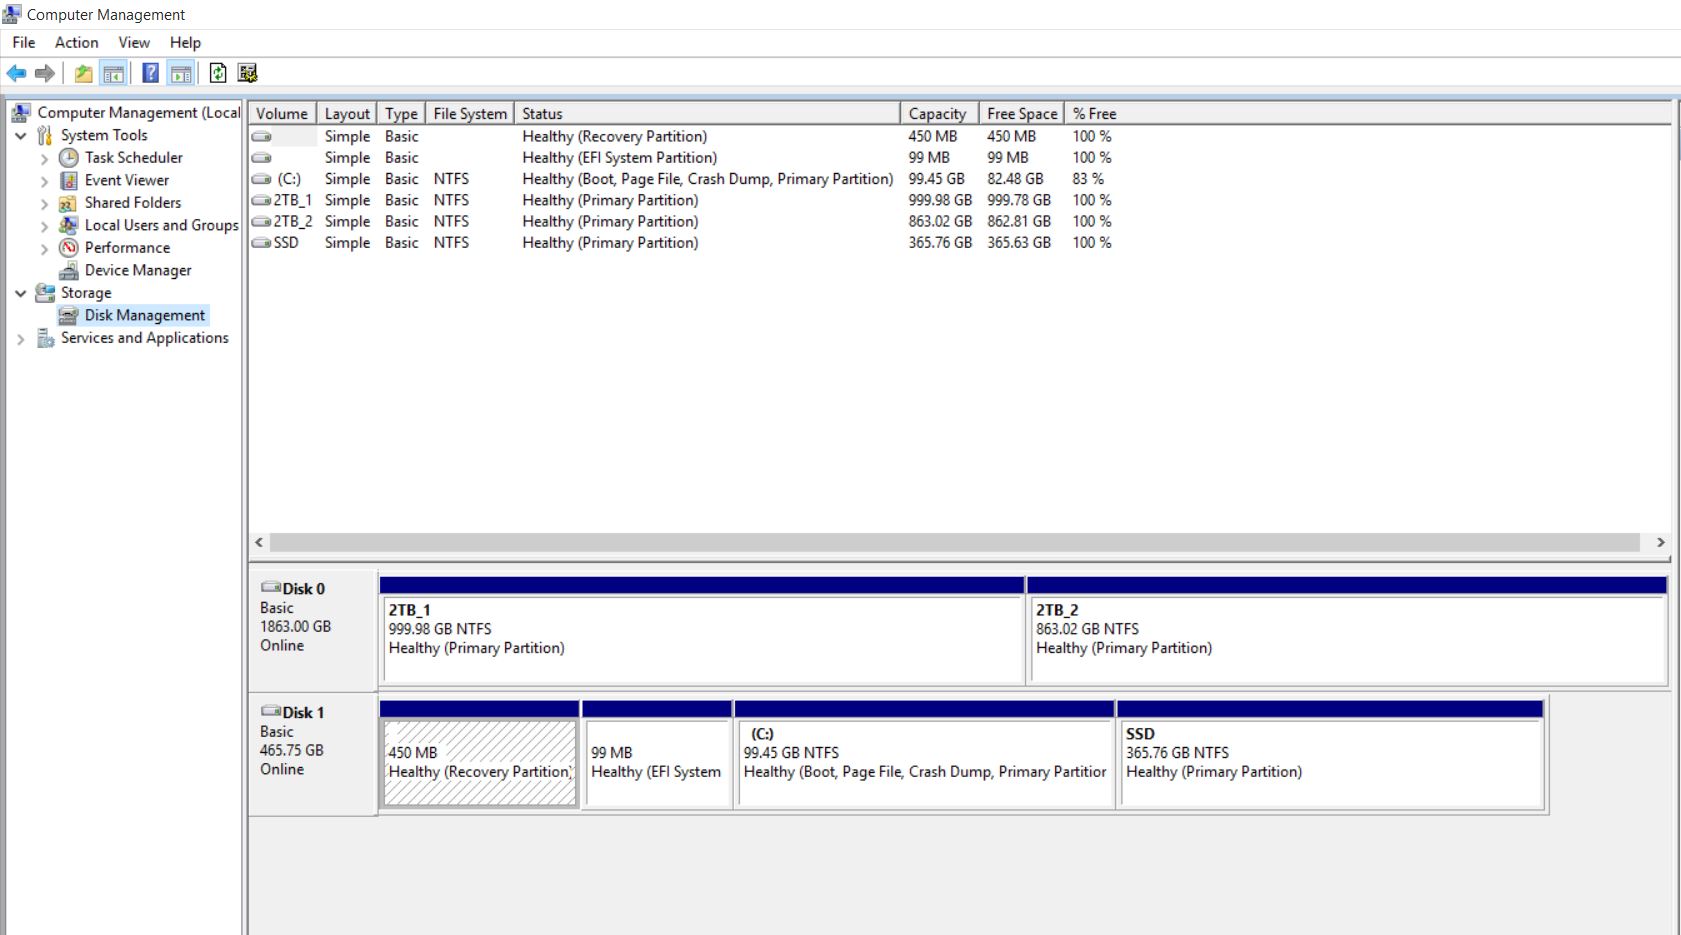
Task: Click the Device Manager icon in tree
Action: coord(68,270)
